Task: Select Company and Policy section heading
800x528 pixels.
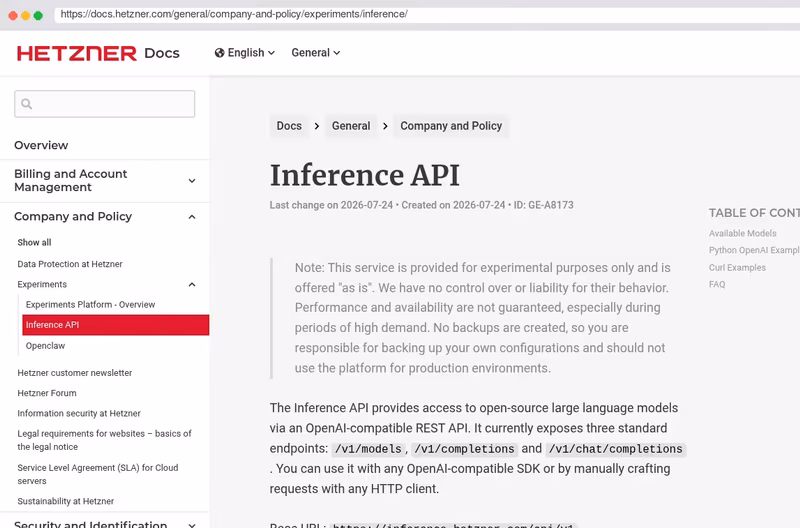Action: 73,217
